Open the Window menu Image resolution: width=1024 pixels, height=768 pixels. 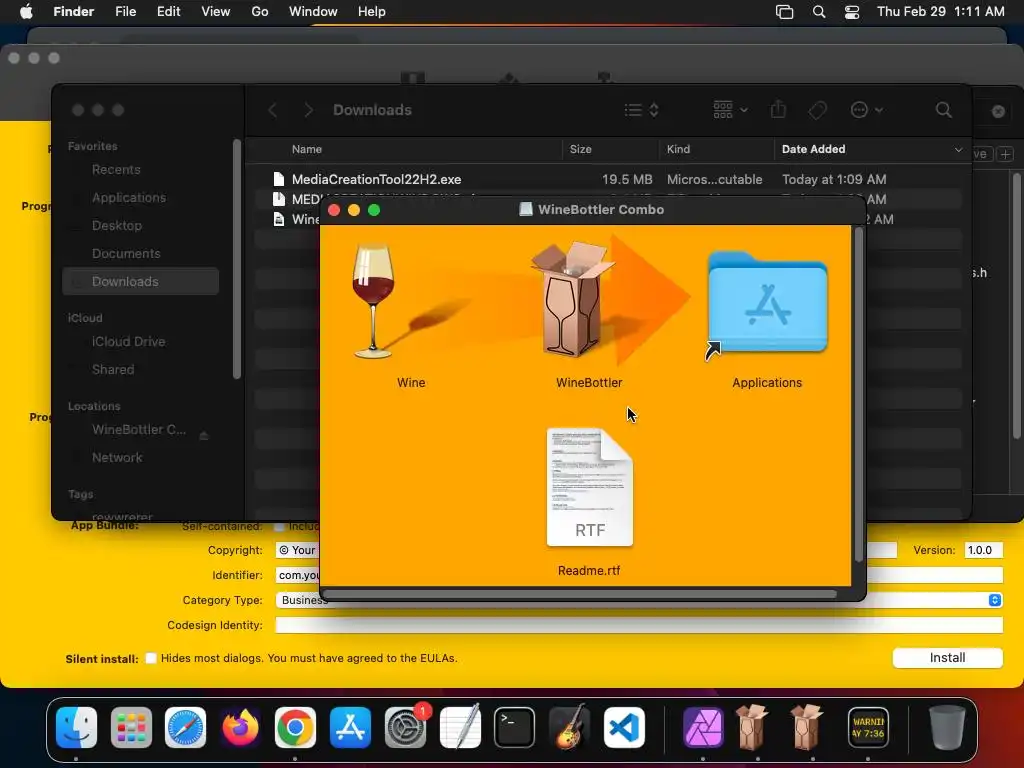(313, 12)
